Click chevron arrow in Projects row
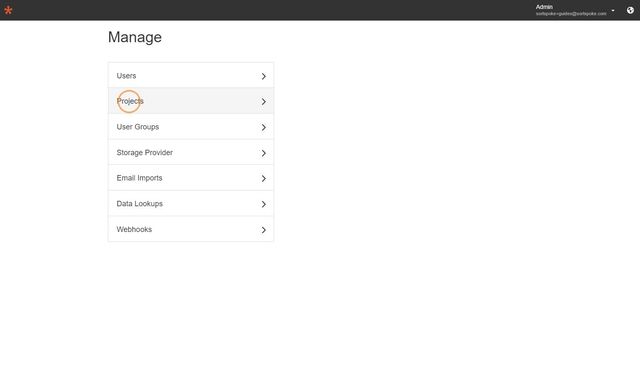 coord(264,102)
